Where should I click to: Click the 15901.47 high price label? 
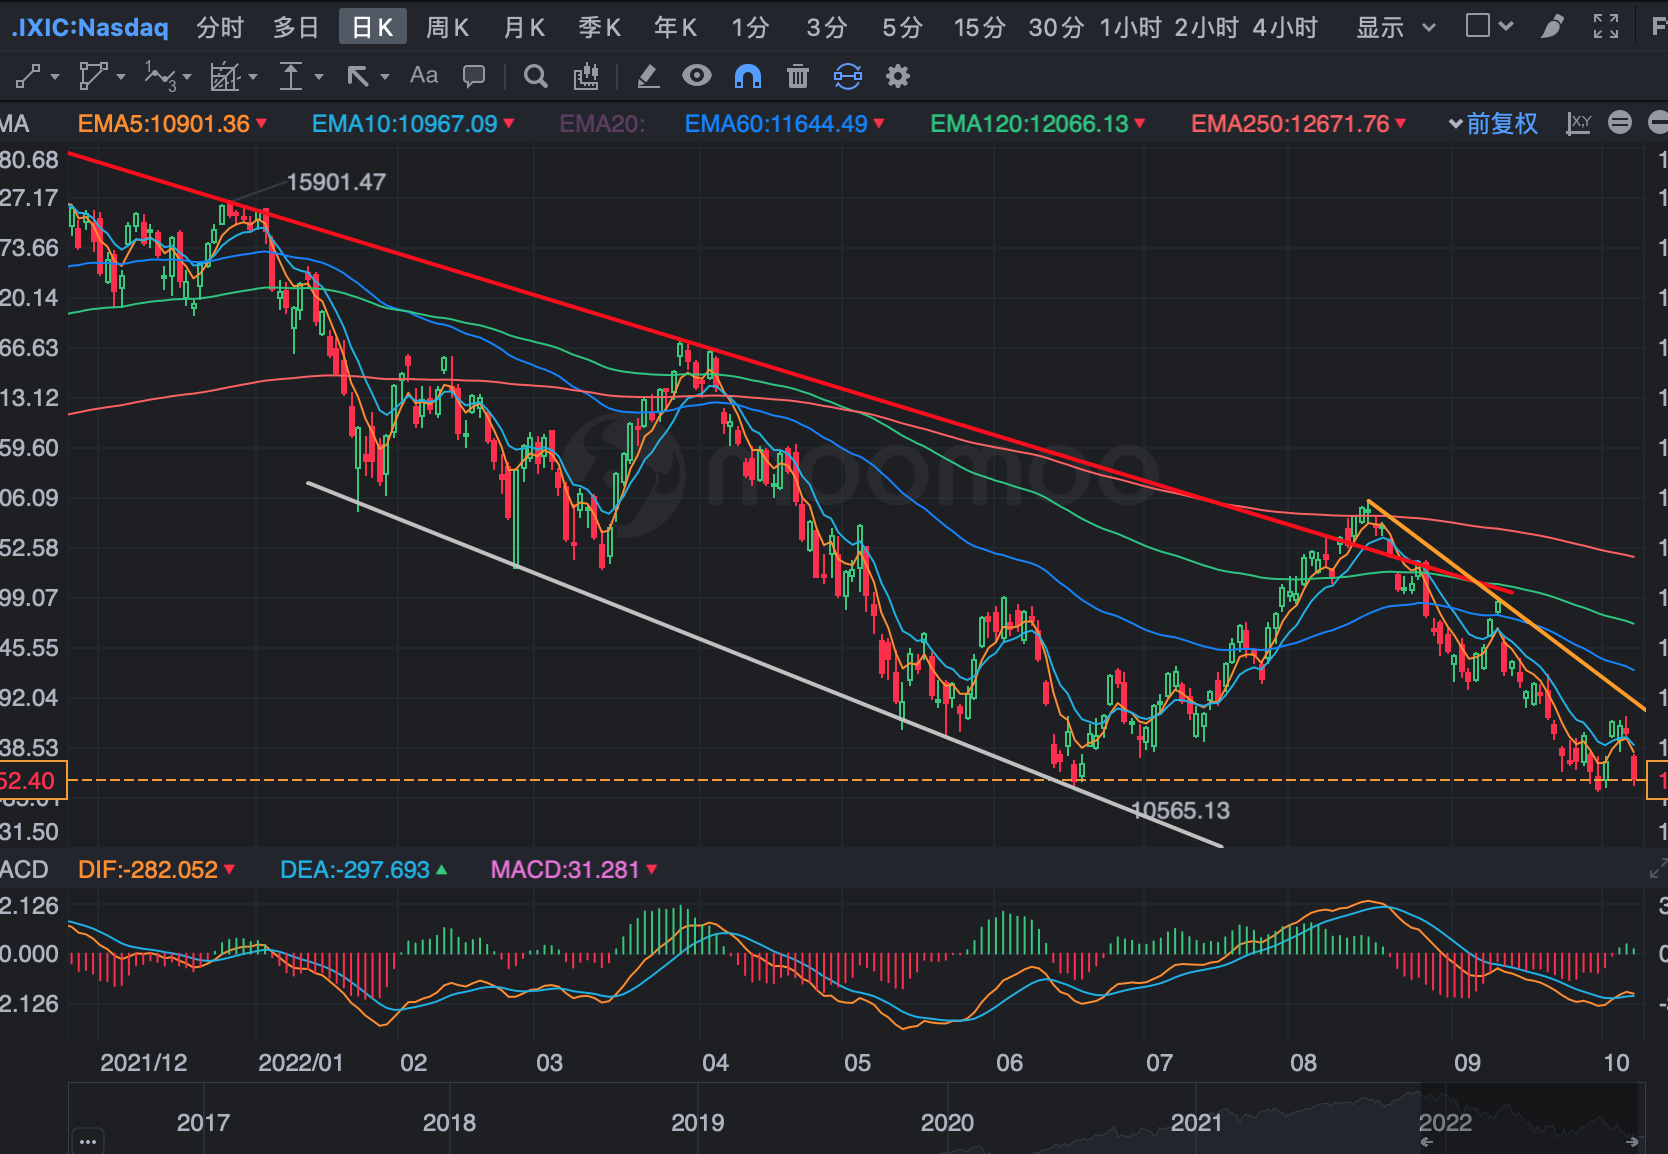tap(336, 182)
